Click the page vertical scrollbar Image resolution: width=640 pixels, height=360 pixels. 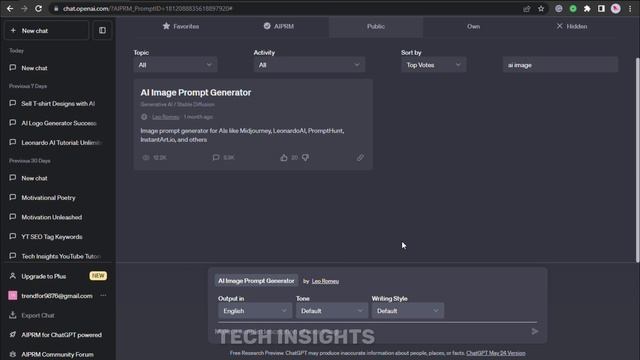tap(638, 160)
